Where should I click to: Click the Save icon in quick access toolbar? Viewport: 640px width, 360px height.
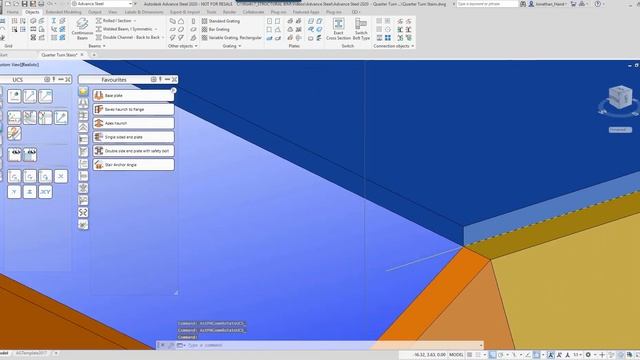tap(24, 4)
